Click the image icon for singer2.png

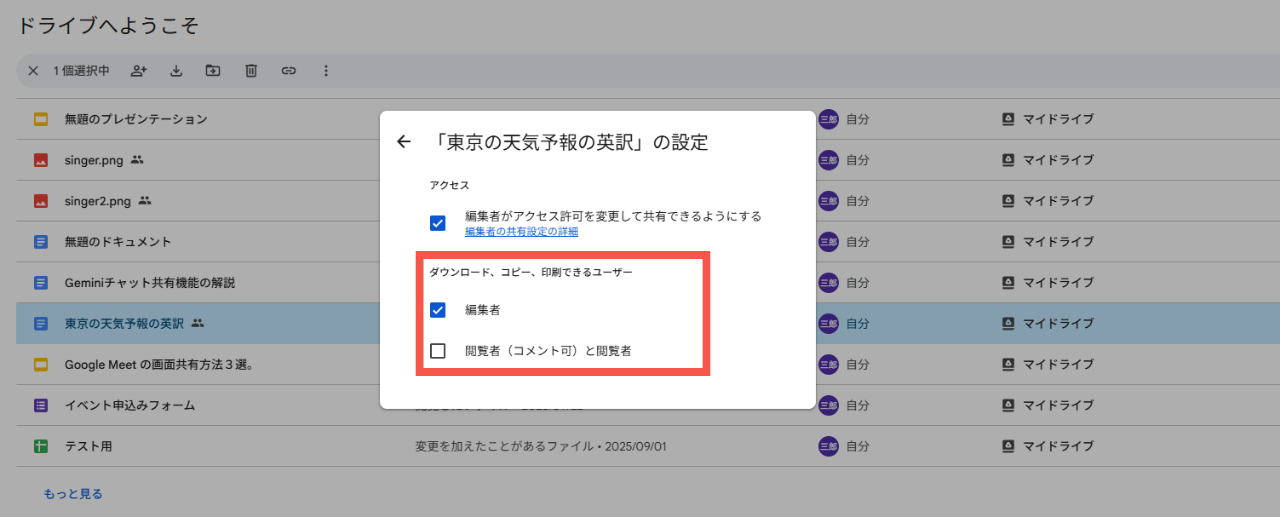(41, 201)
